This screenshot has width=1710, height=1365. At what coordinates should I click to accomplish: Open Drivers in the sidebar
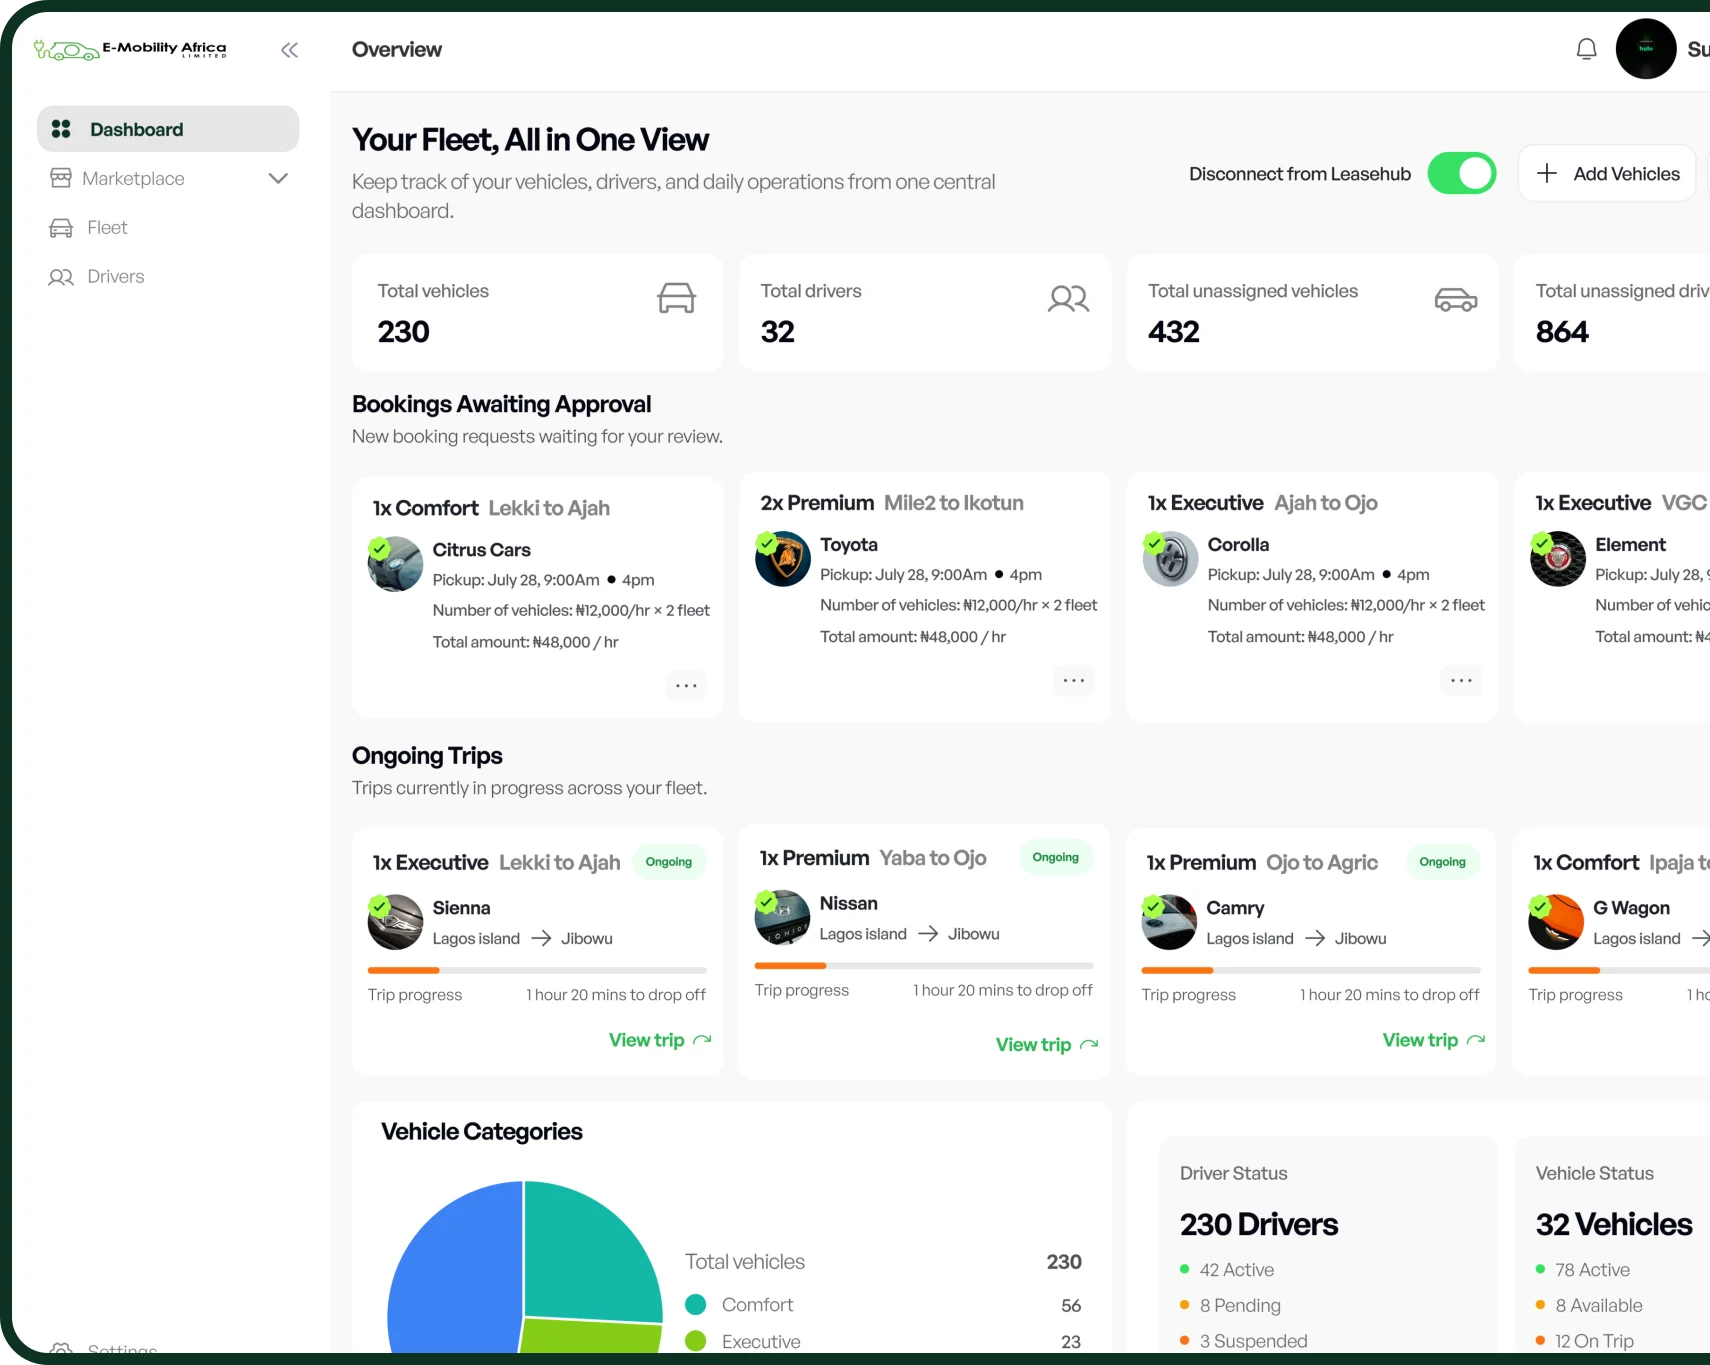96,276
